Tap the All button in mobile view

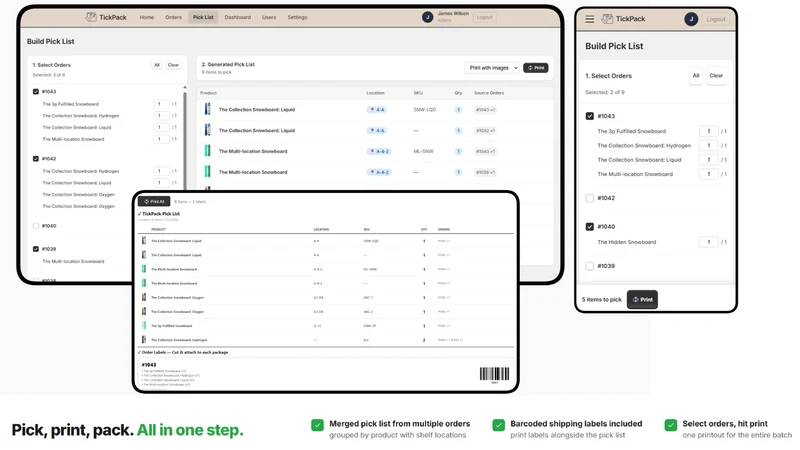696,76
